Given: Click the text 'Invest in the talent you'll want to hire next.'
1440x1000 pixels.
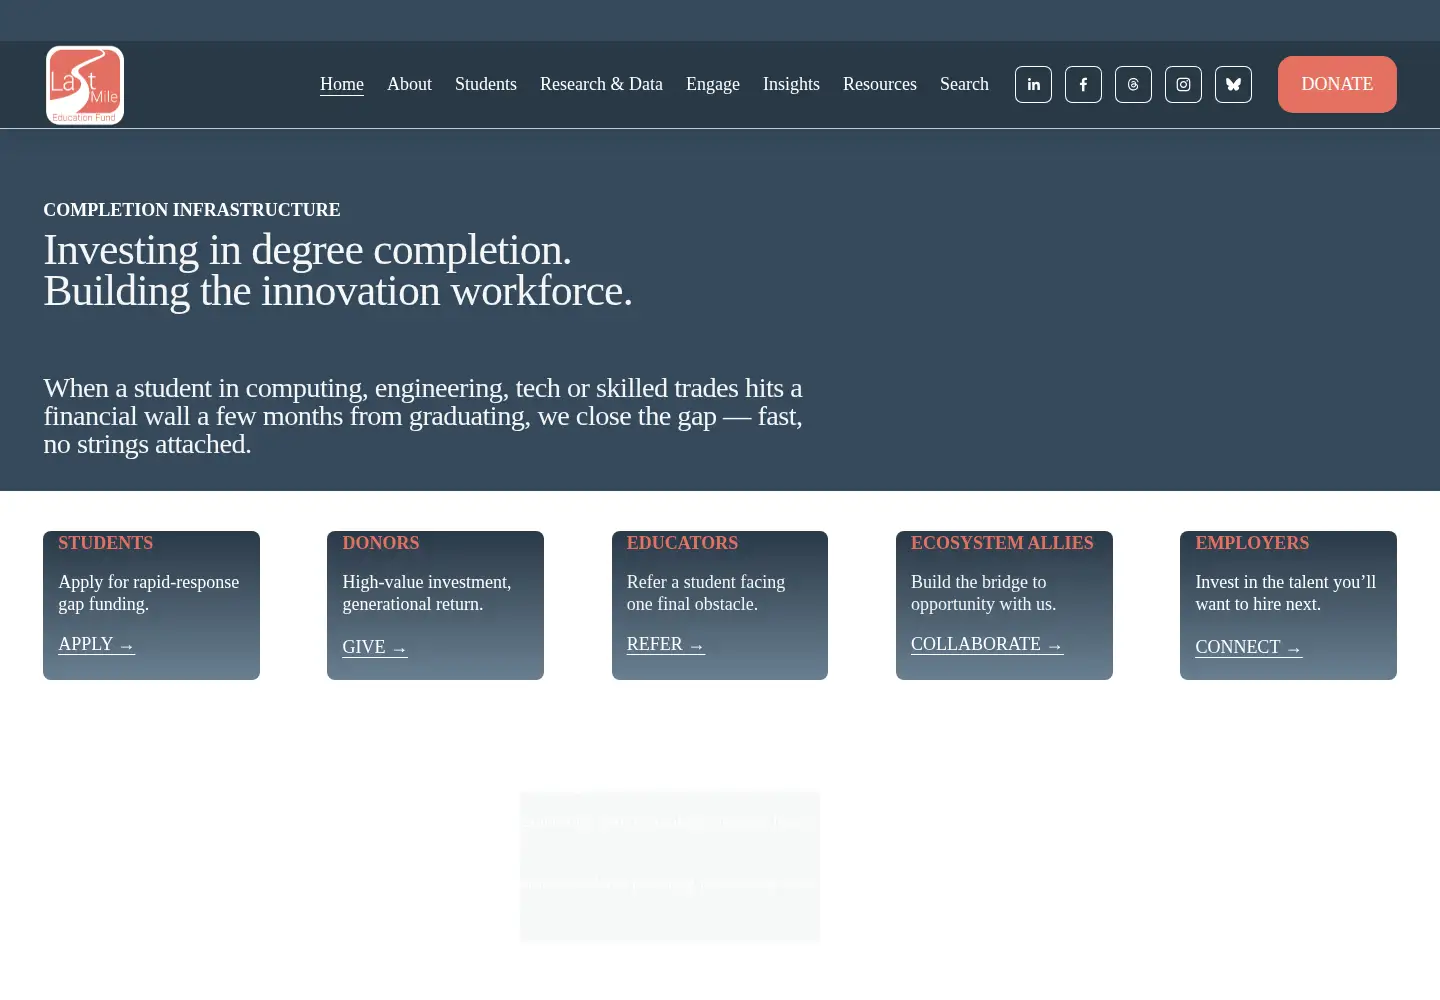Looking at the screenshot, I should [1286, 593].
